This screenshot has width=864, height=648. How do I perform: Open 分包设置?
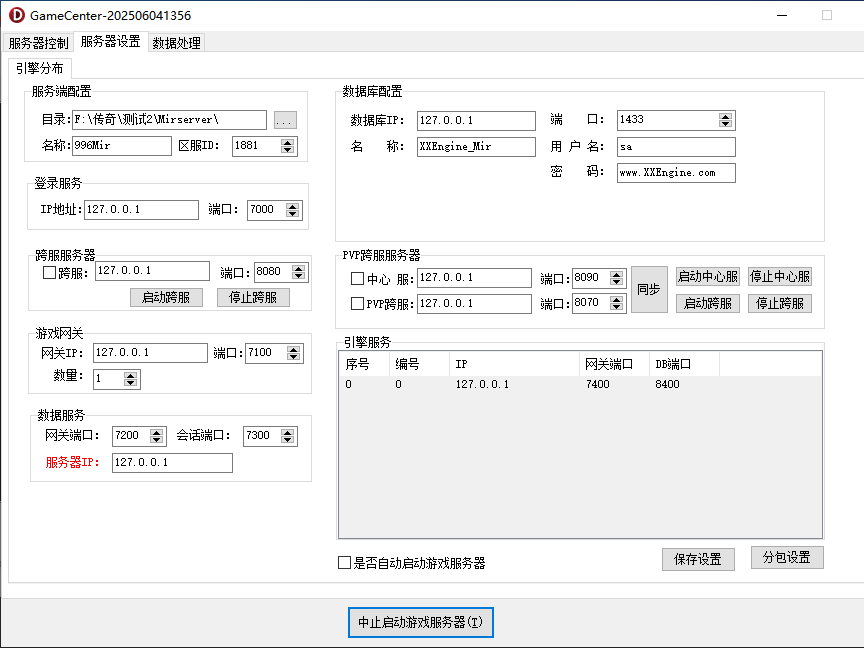click(x=787, y=559)
